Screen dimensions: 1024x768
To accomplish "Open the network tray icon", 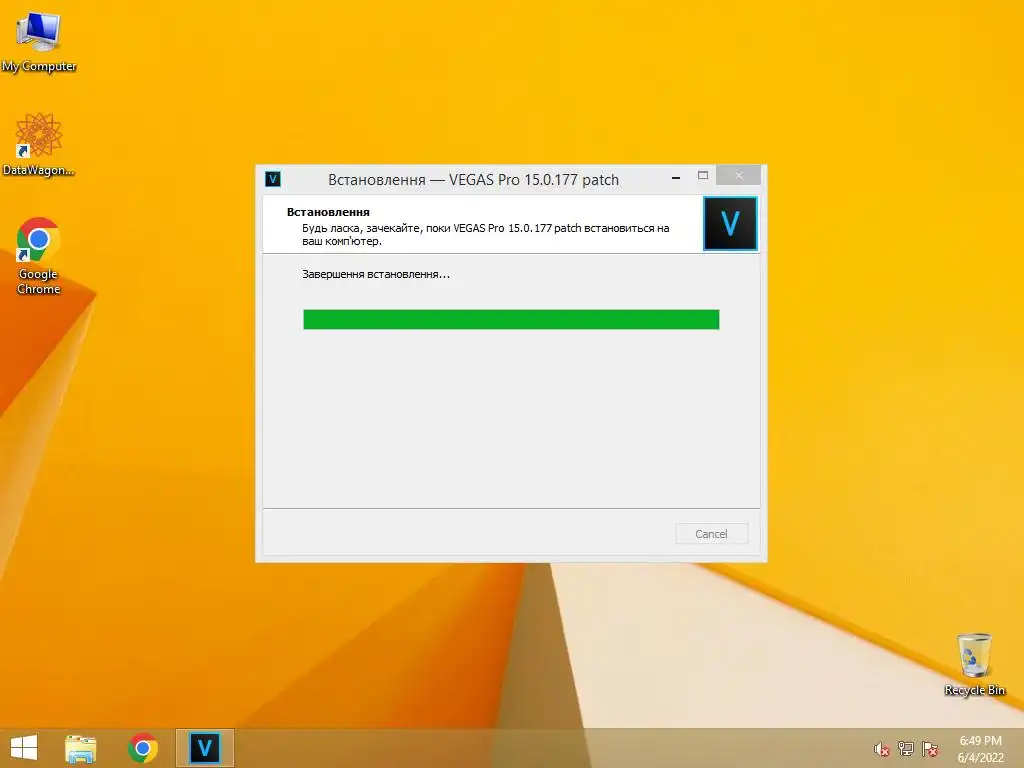I will 905,749.
